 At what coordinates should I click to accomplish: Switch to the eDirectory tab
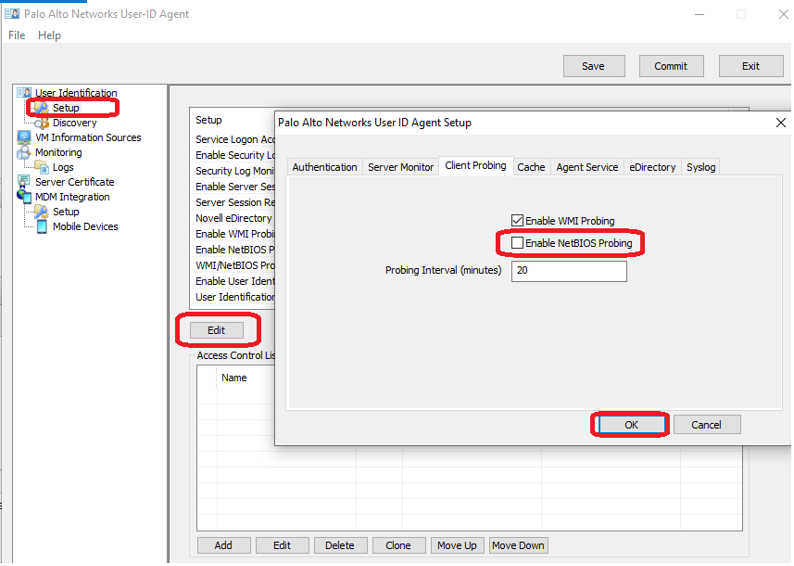click(x=653, y=167)
